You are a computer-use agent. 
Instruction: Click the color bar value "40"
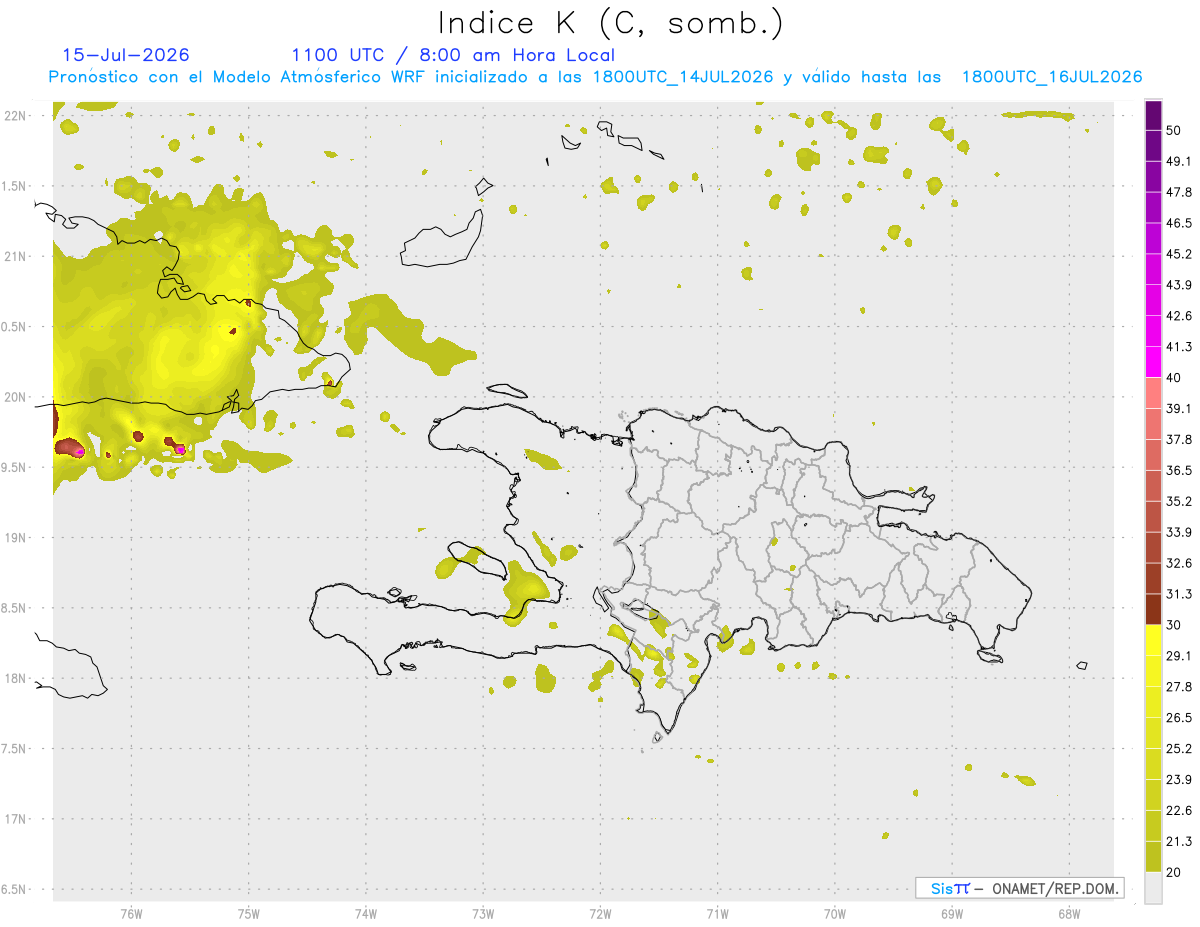1175,377
